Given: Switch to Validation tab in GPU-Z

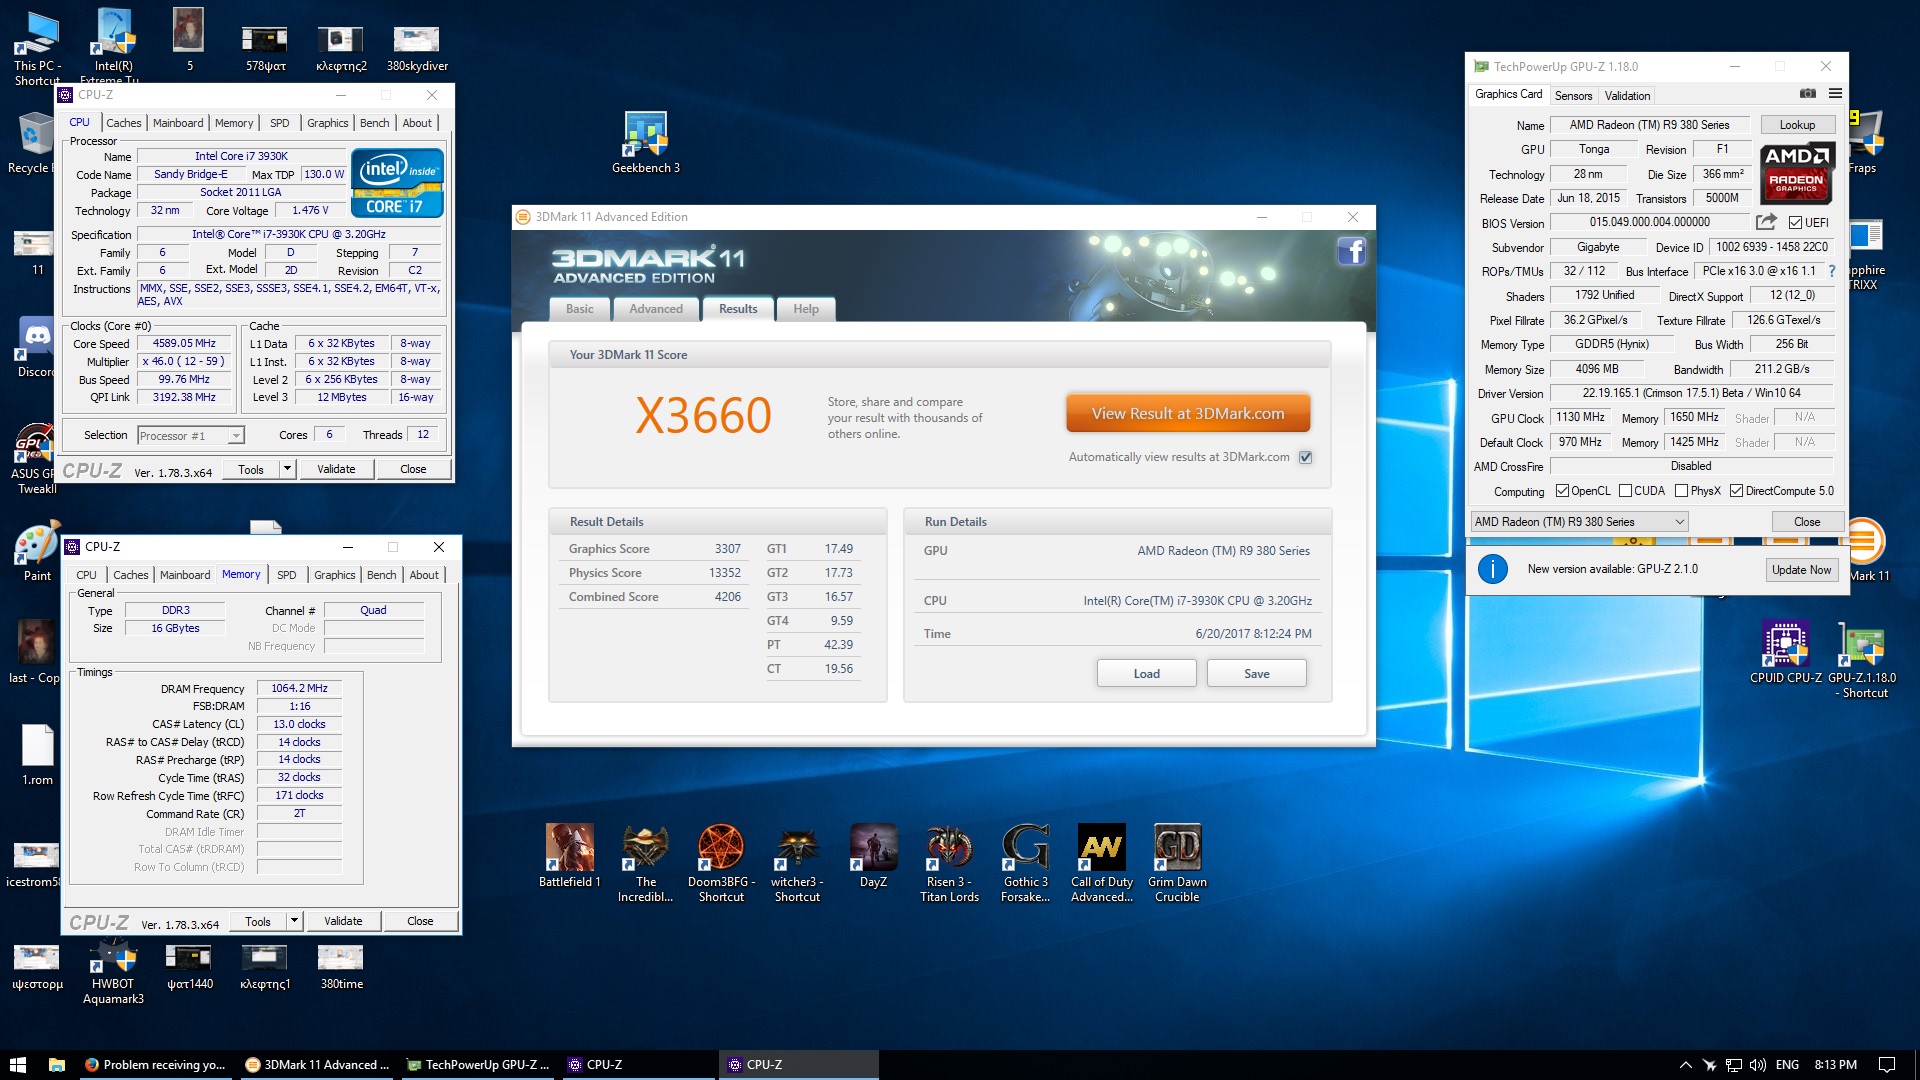Looking at the screenshot, I should pyautogui.click(x=1627, y=96).
